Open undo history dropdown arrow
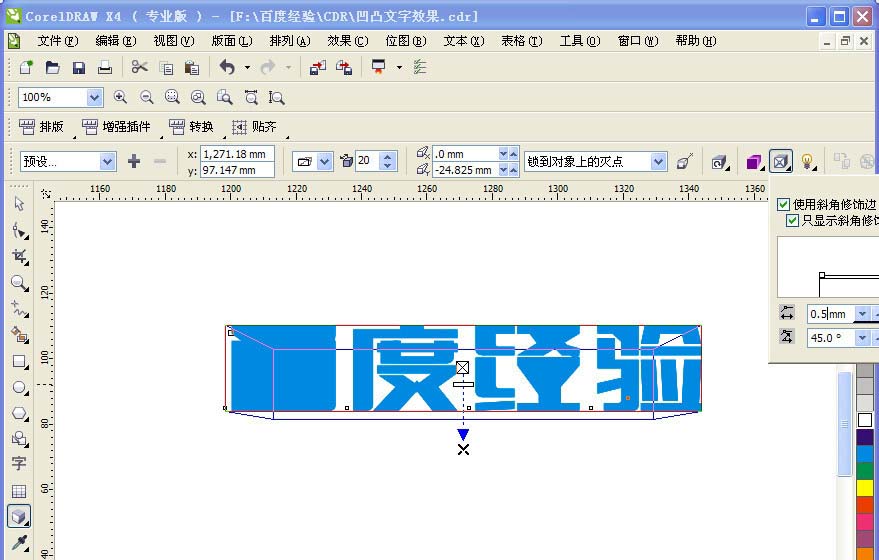The image size is (879, 560). (247, 67)
